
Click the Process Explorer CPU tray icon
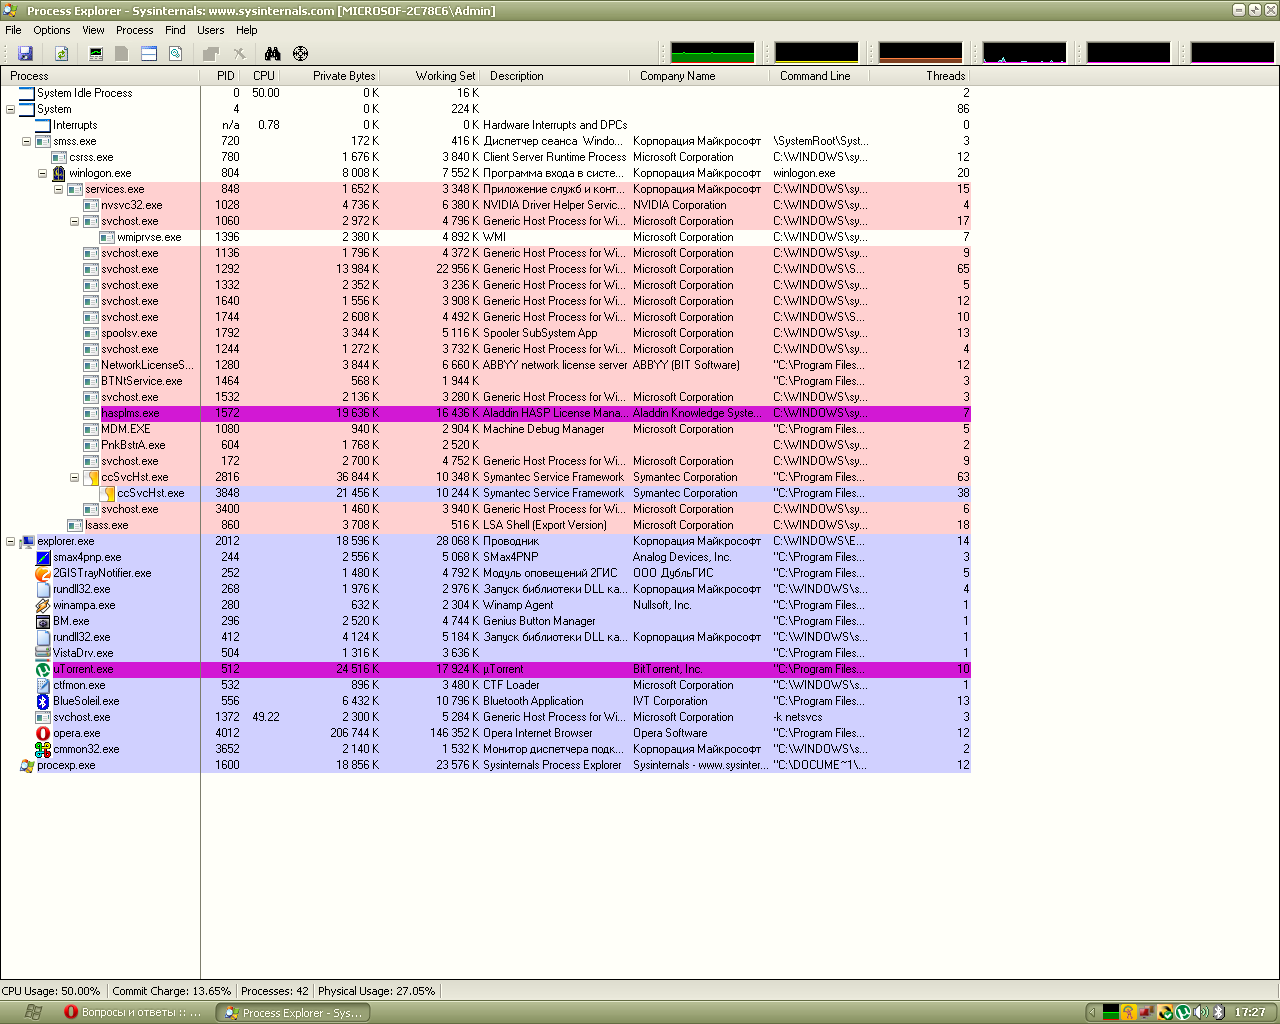(1111, 1012)
